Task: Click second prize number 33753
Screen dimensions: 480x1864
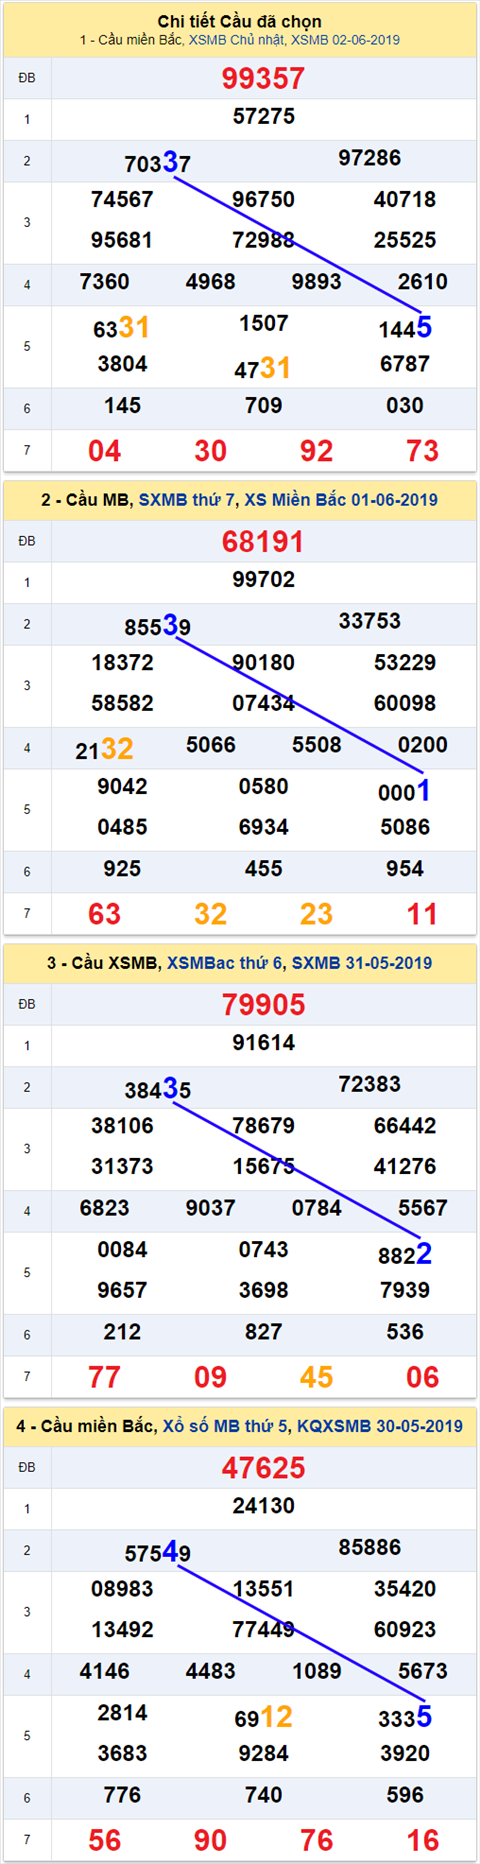Action: click(370, 621)
